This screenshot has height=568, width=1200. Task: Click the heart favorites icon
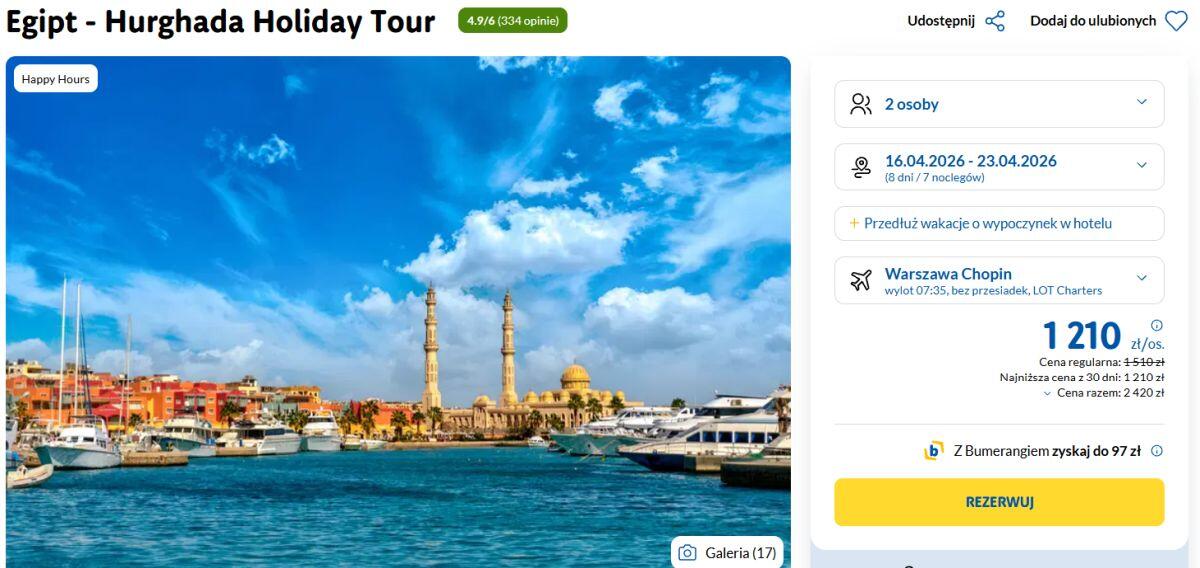pyautogui.click(x=1176, y=21)
